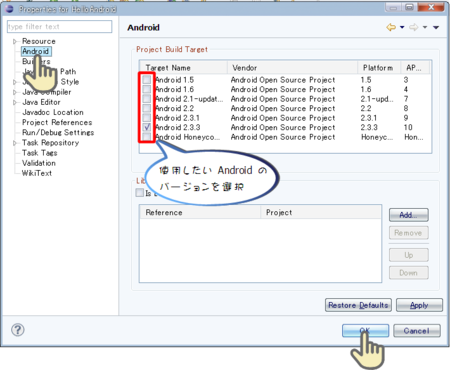Select Project References in the tree
This screenshot has width=450, height=370.
click(x=57, y=122)
